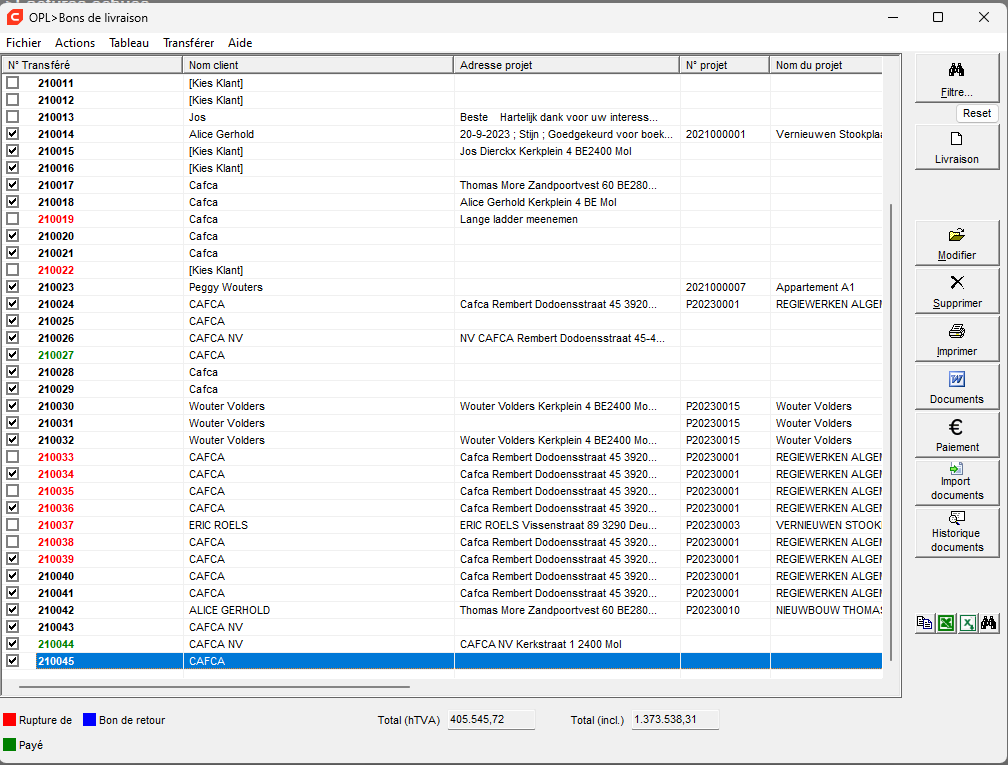
Task: Create a new Livraison document
Action: (x=957, y=147)
